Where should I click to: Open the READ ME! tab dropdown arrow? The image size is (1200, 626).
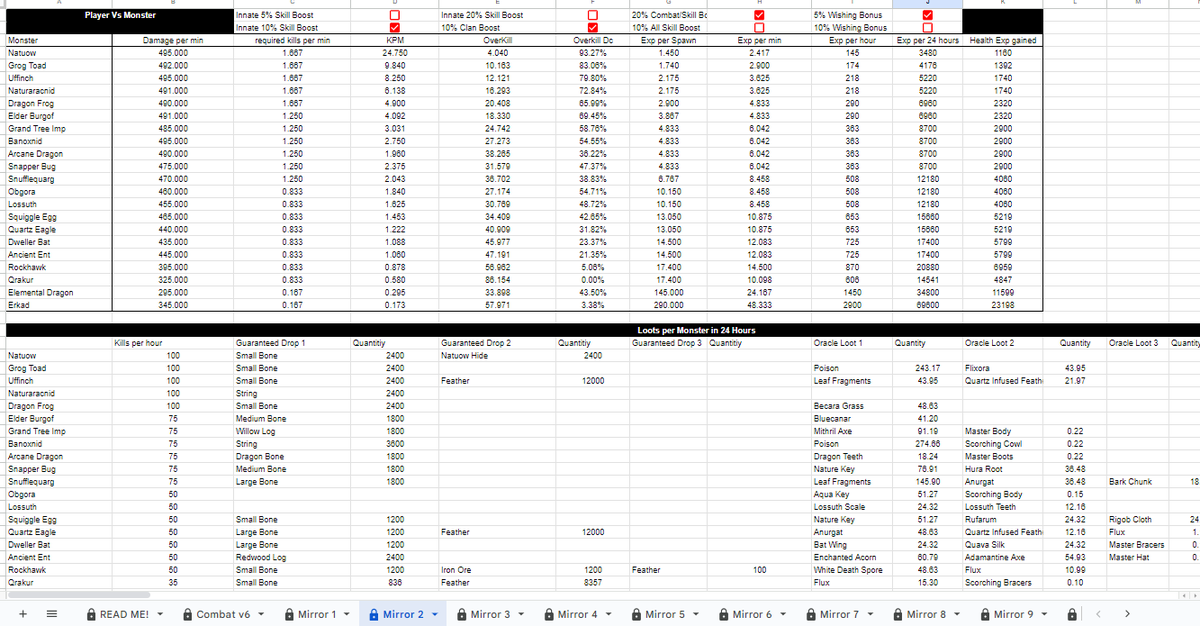tap(162, 614)
